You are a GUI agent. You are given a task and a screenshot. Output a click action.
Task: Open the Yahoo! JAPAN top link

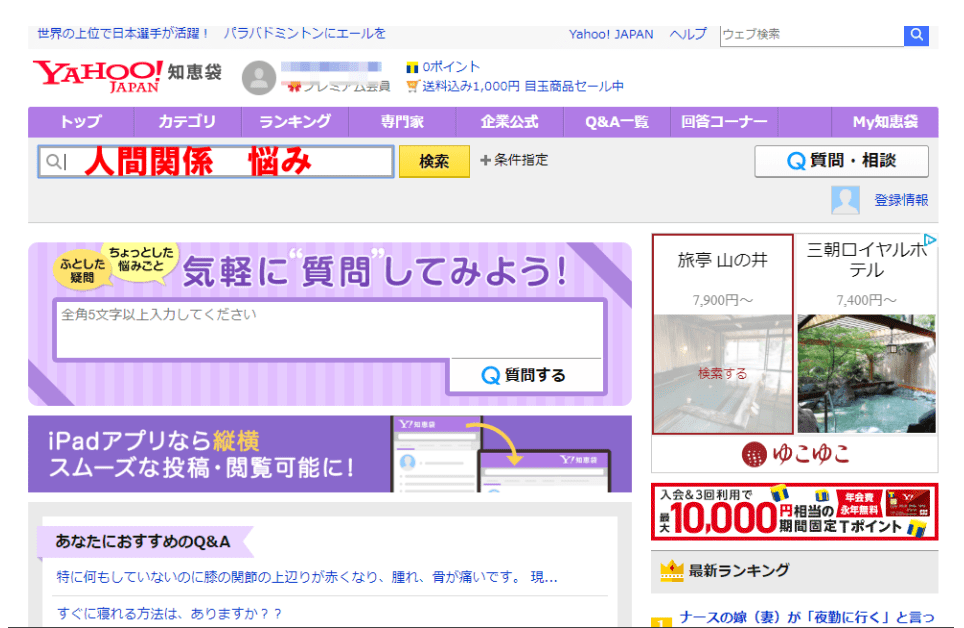(x=610, y=34)
